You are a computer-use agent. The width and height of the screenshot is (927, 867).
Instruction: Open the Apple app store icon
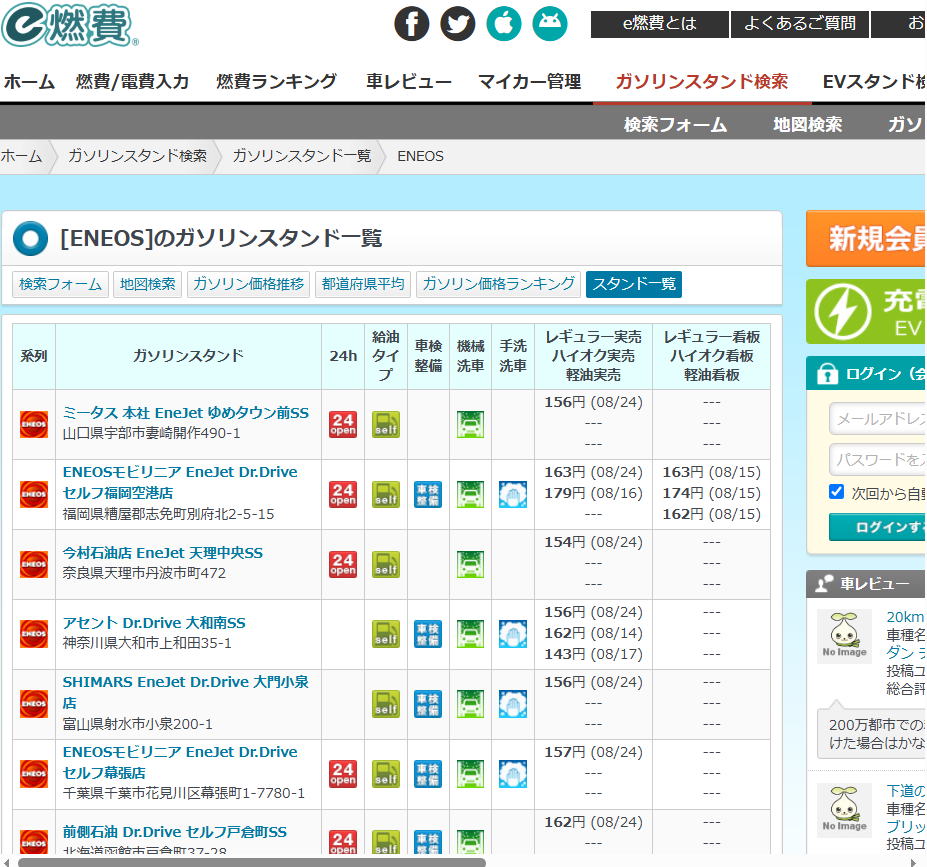504,24
